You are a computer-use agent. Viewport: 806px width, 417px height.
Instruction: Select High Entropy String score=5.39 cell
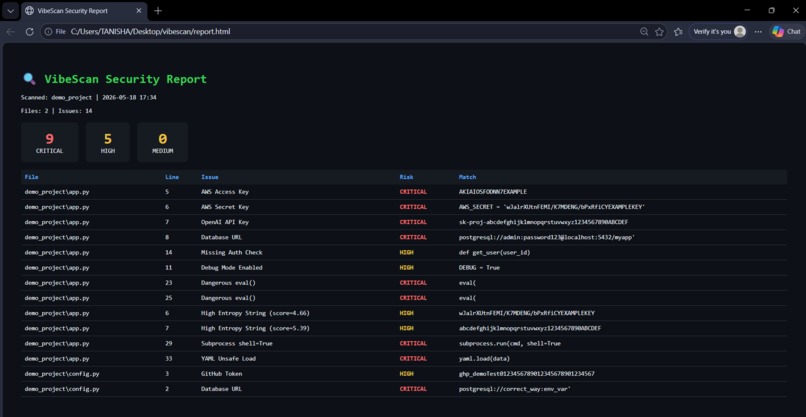[255, 328]
